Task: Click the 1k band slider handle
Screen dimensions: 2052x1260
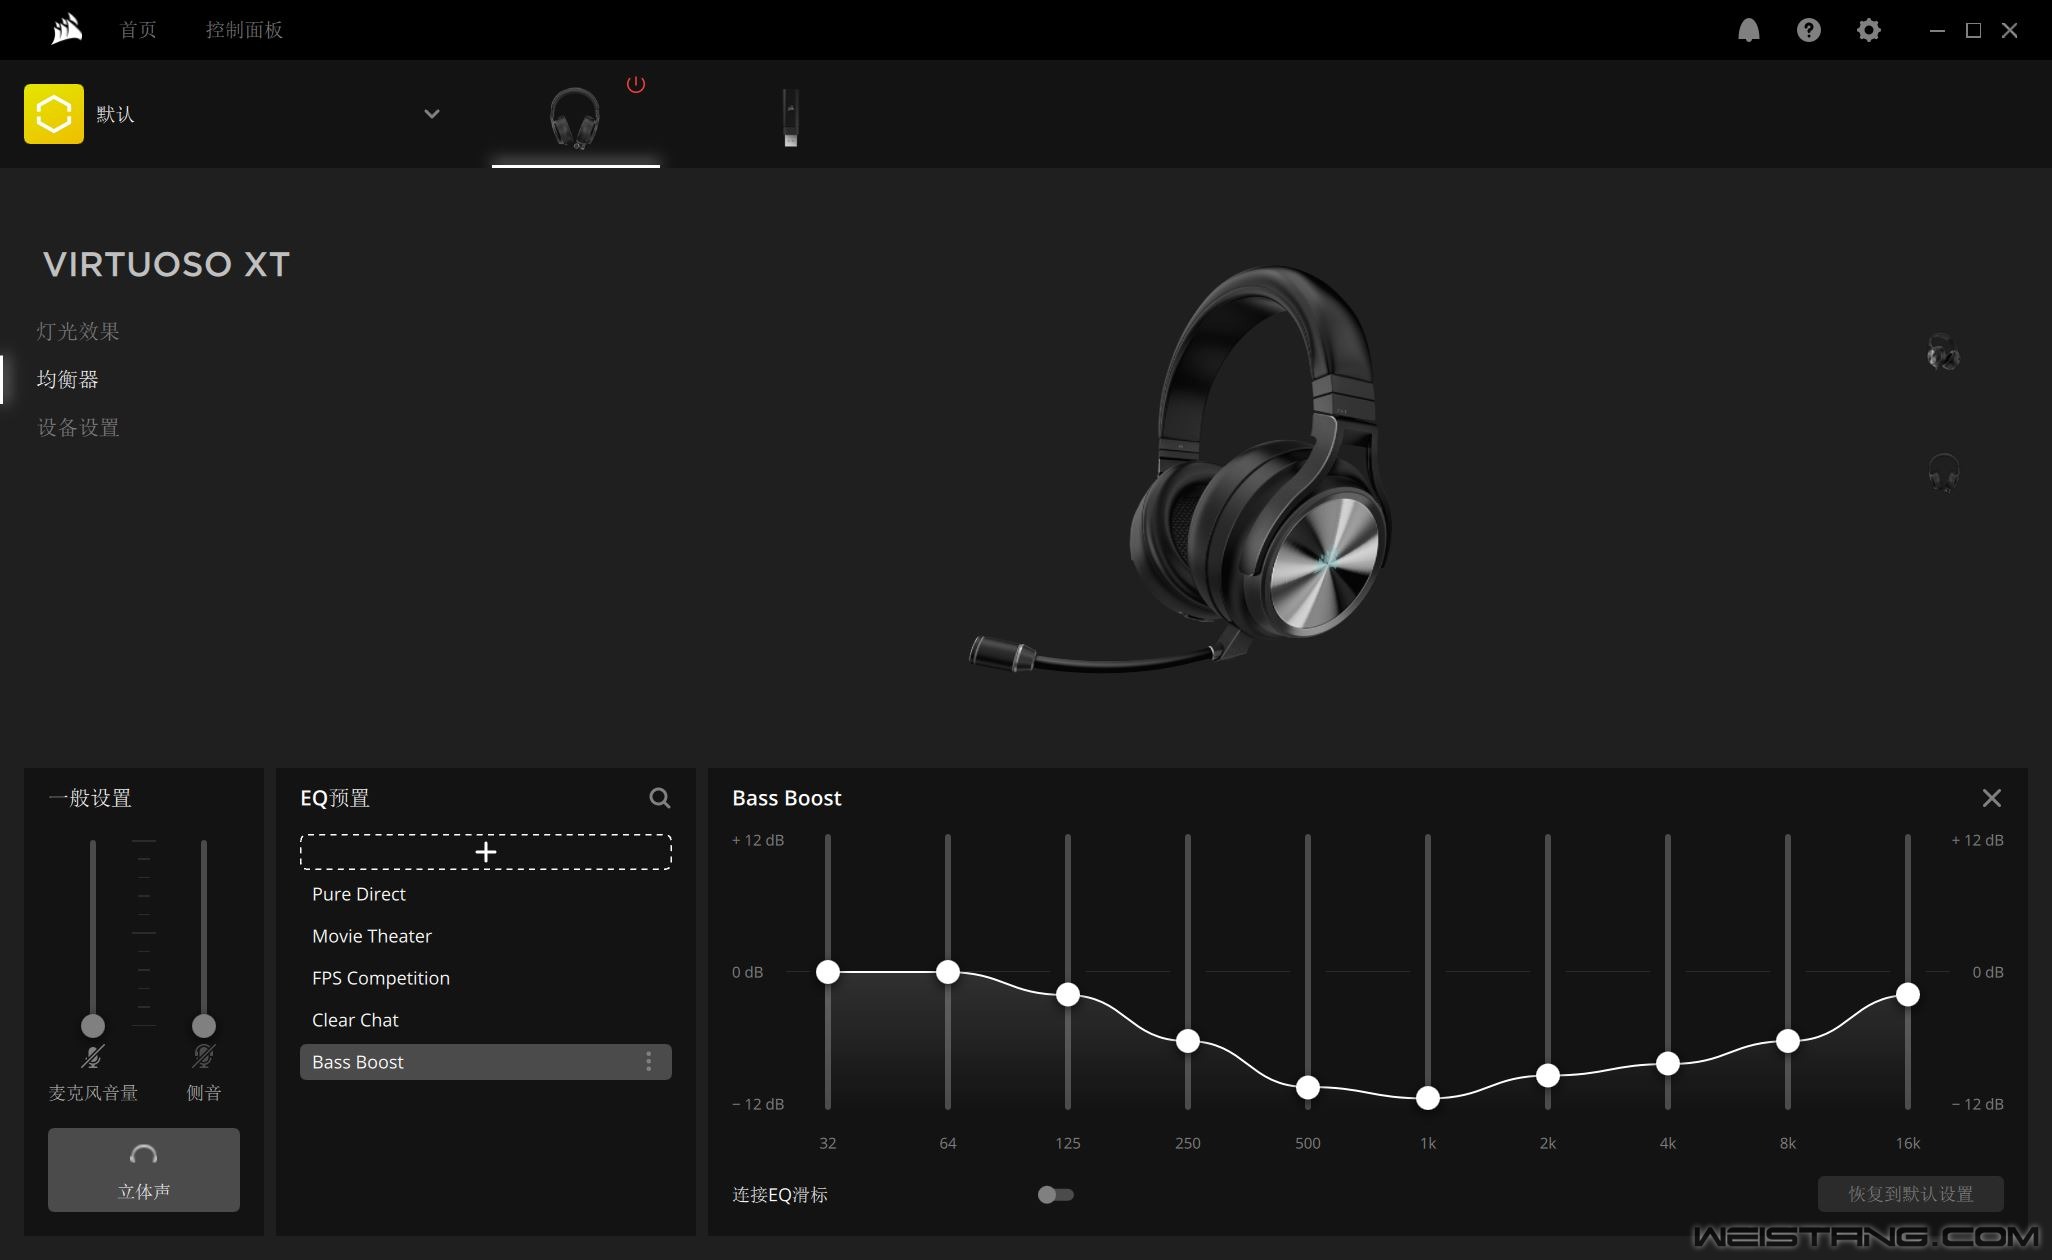Action: [1428, 1098]
